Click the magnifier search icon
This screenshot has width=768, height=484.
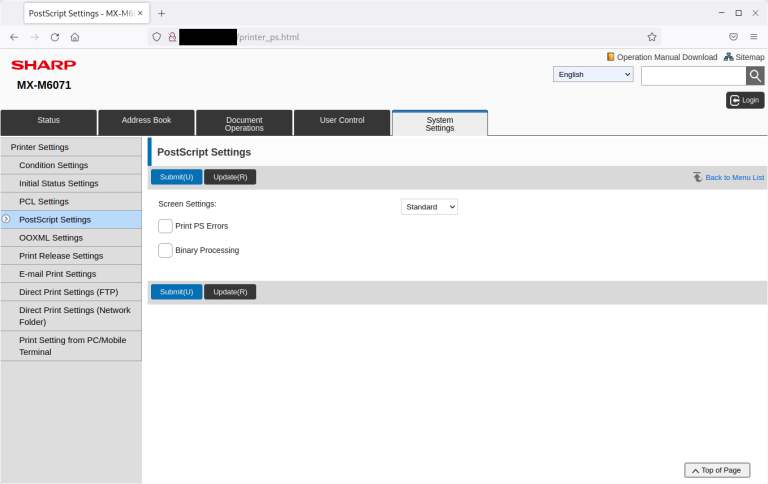click(755, 75)
